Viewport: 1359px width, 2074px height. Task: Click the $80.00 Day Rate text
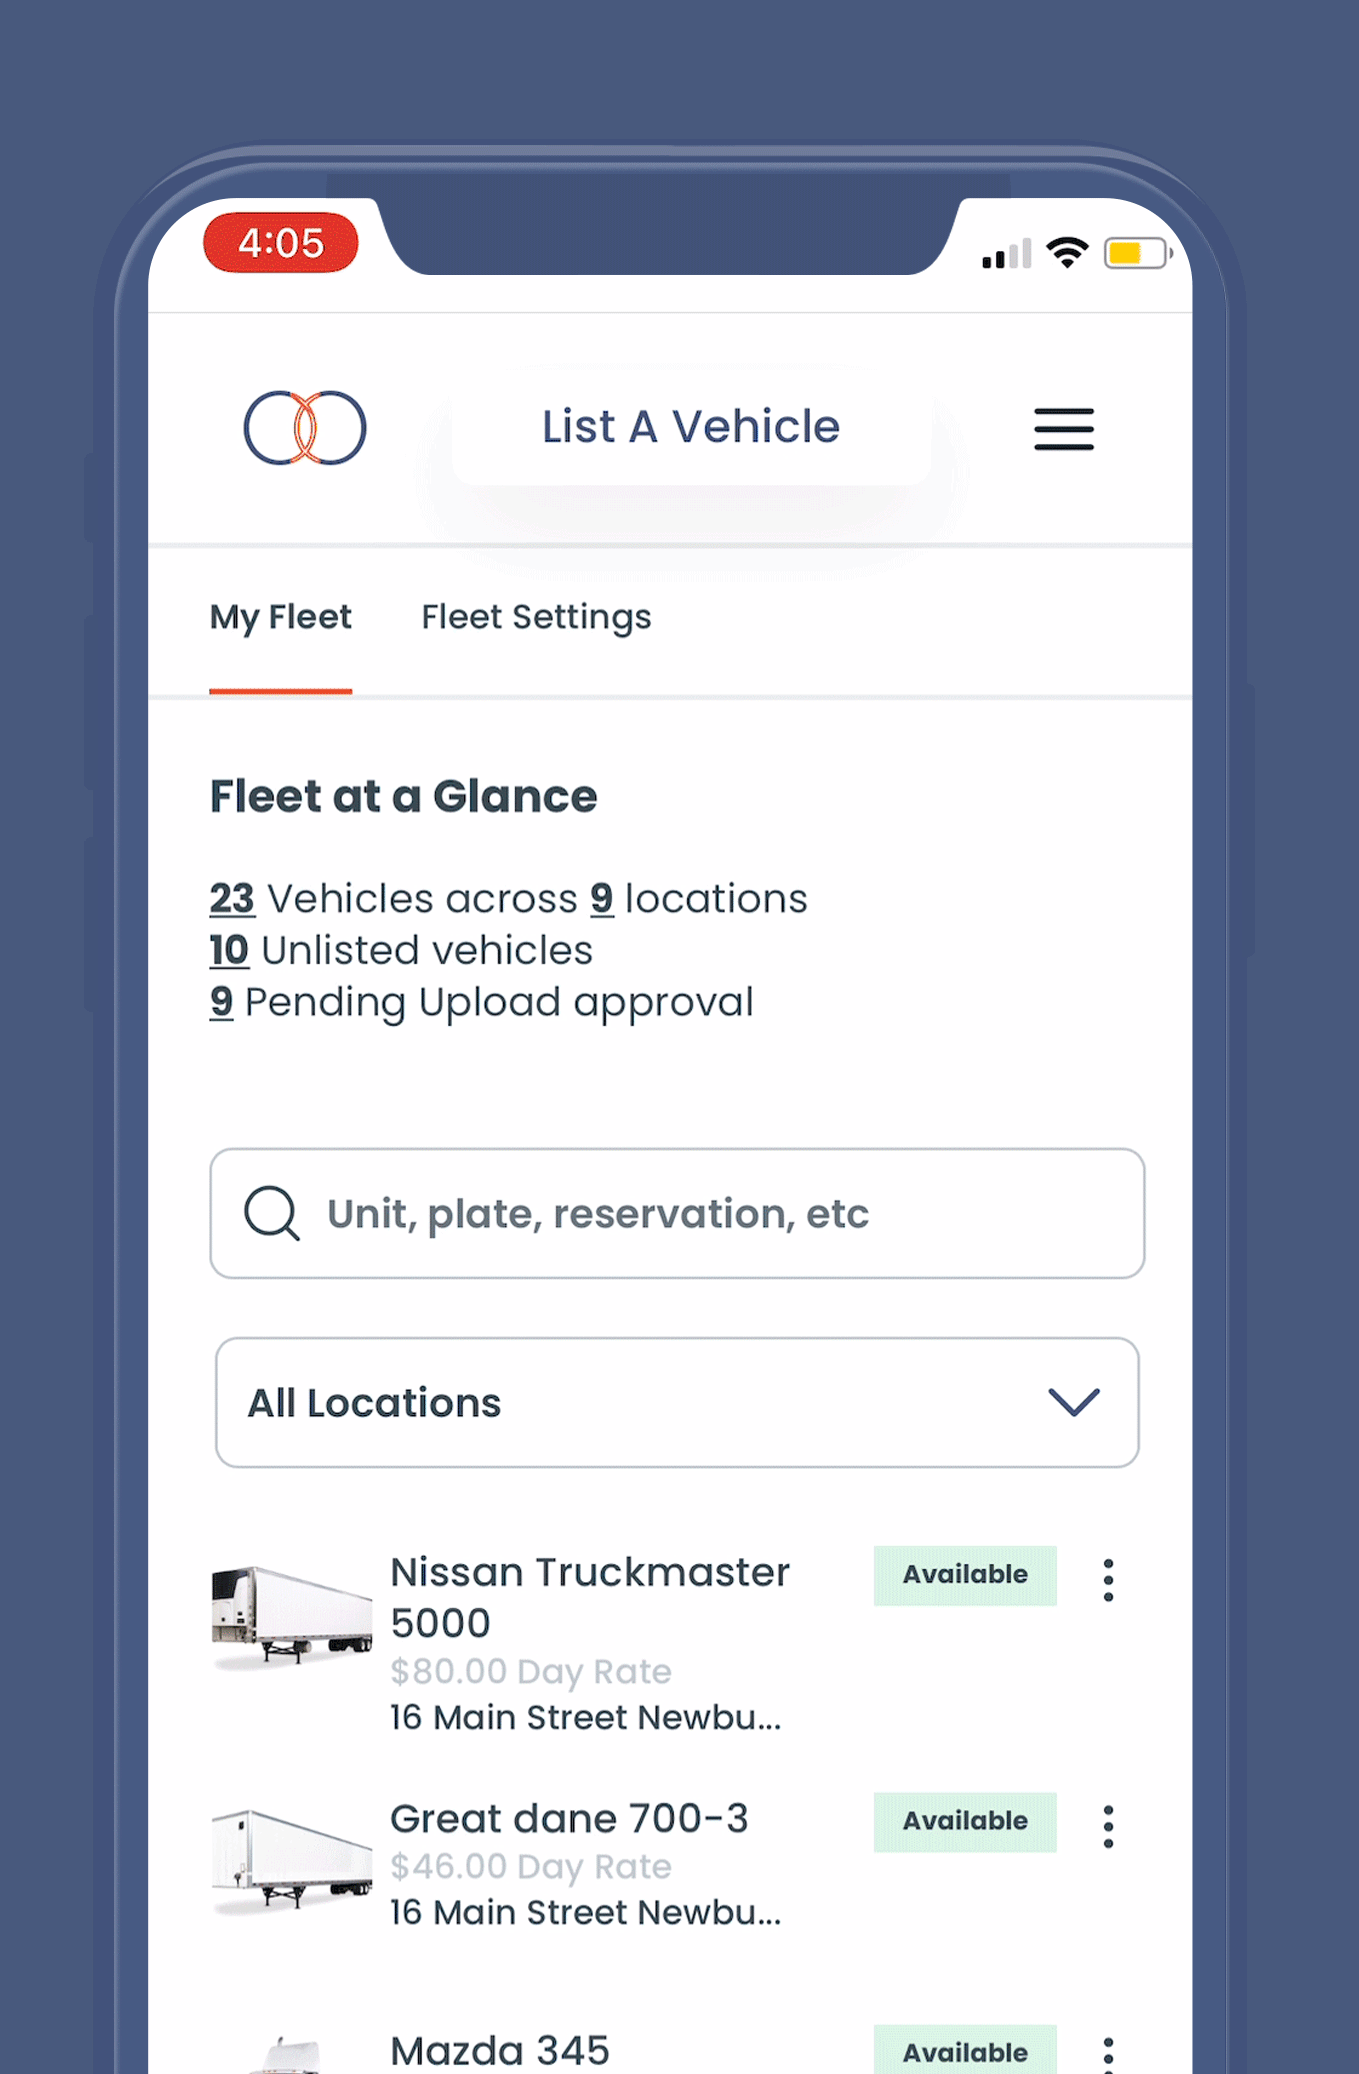(x=531, y=1671)
